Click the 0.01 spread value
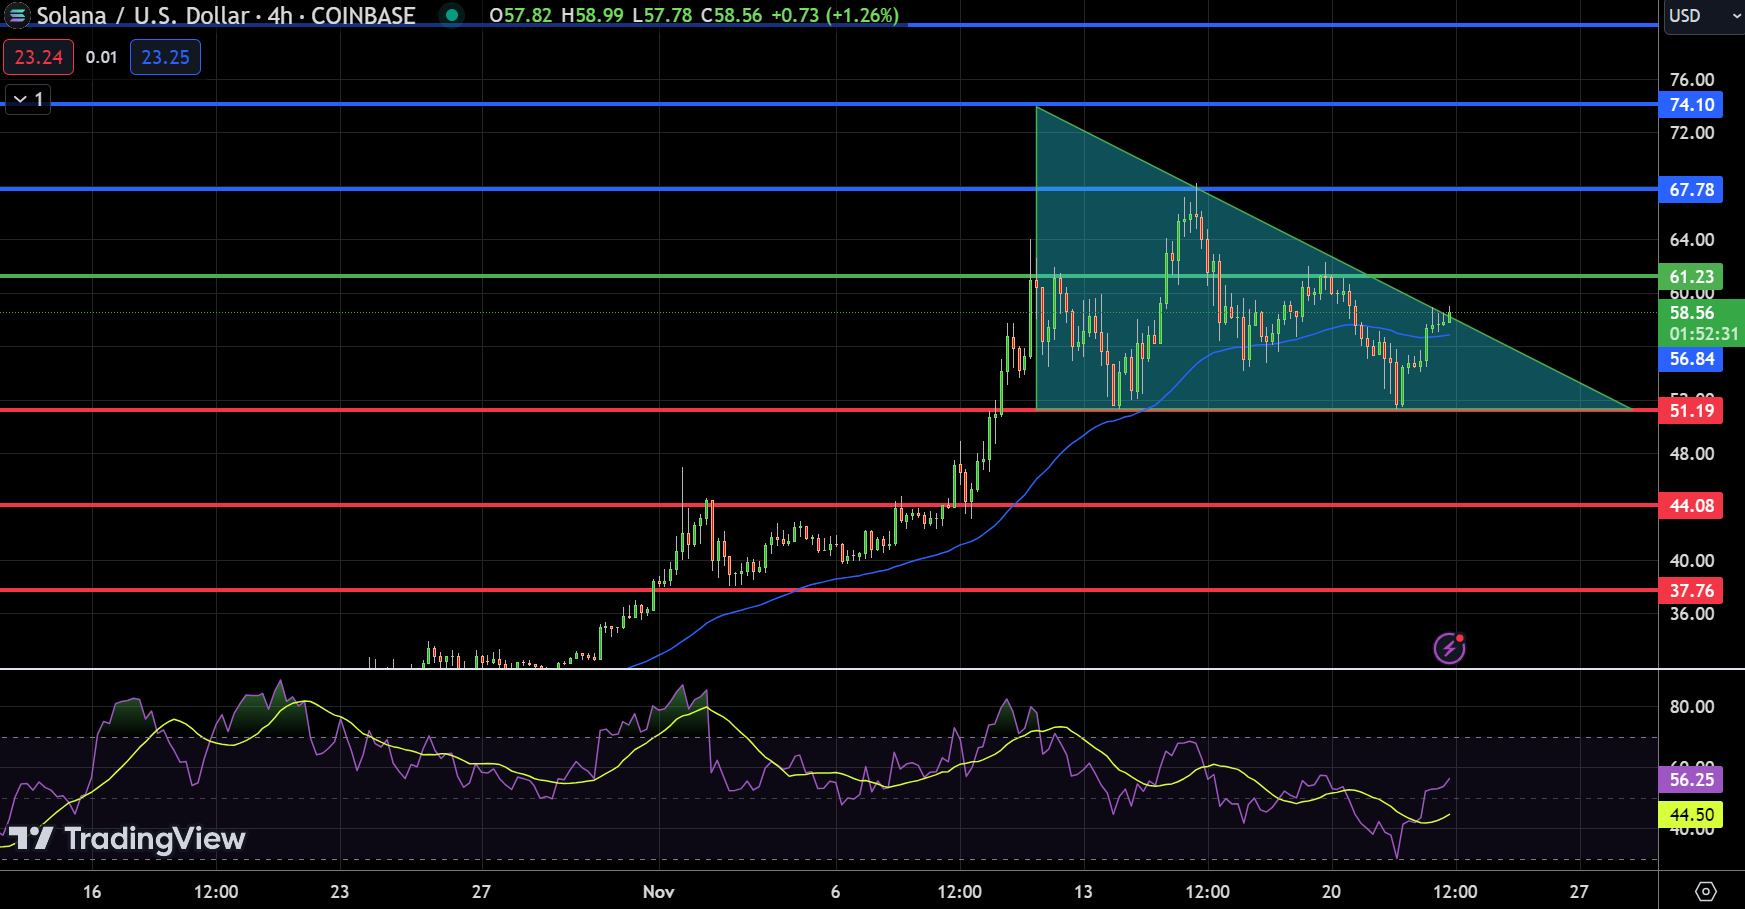The image size is (1745, 909). pyautogui.click(x=101, y=57)
